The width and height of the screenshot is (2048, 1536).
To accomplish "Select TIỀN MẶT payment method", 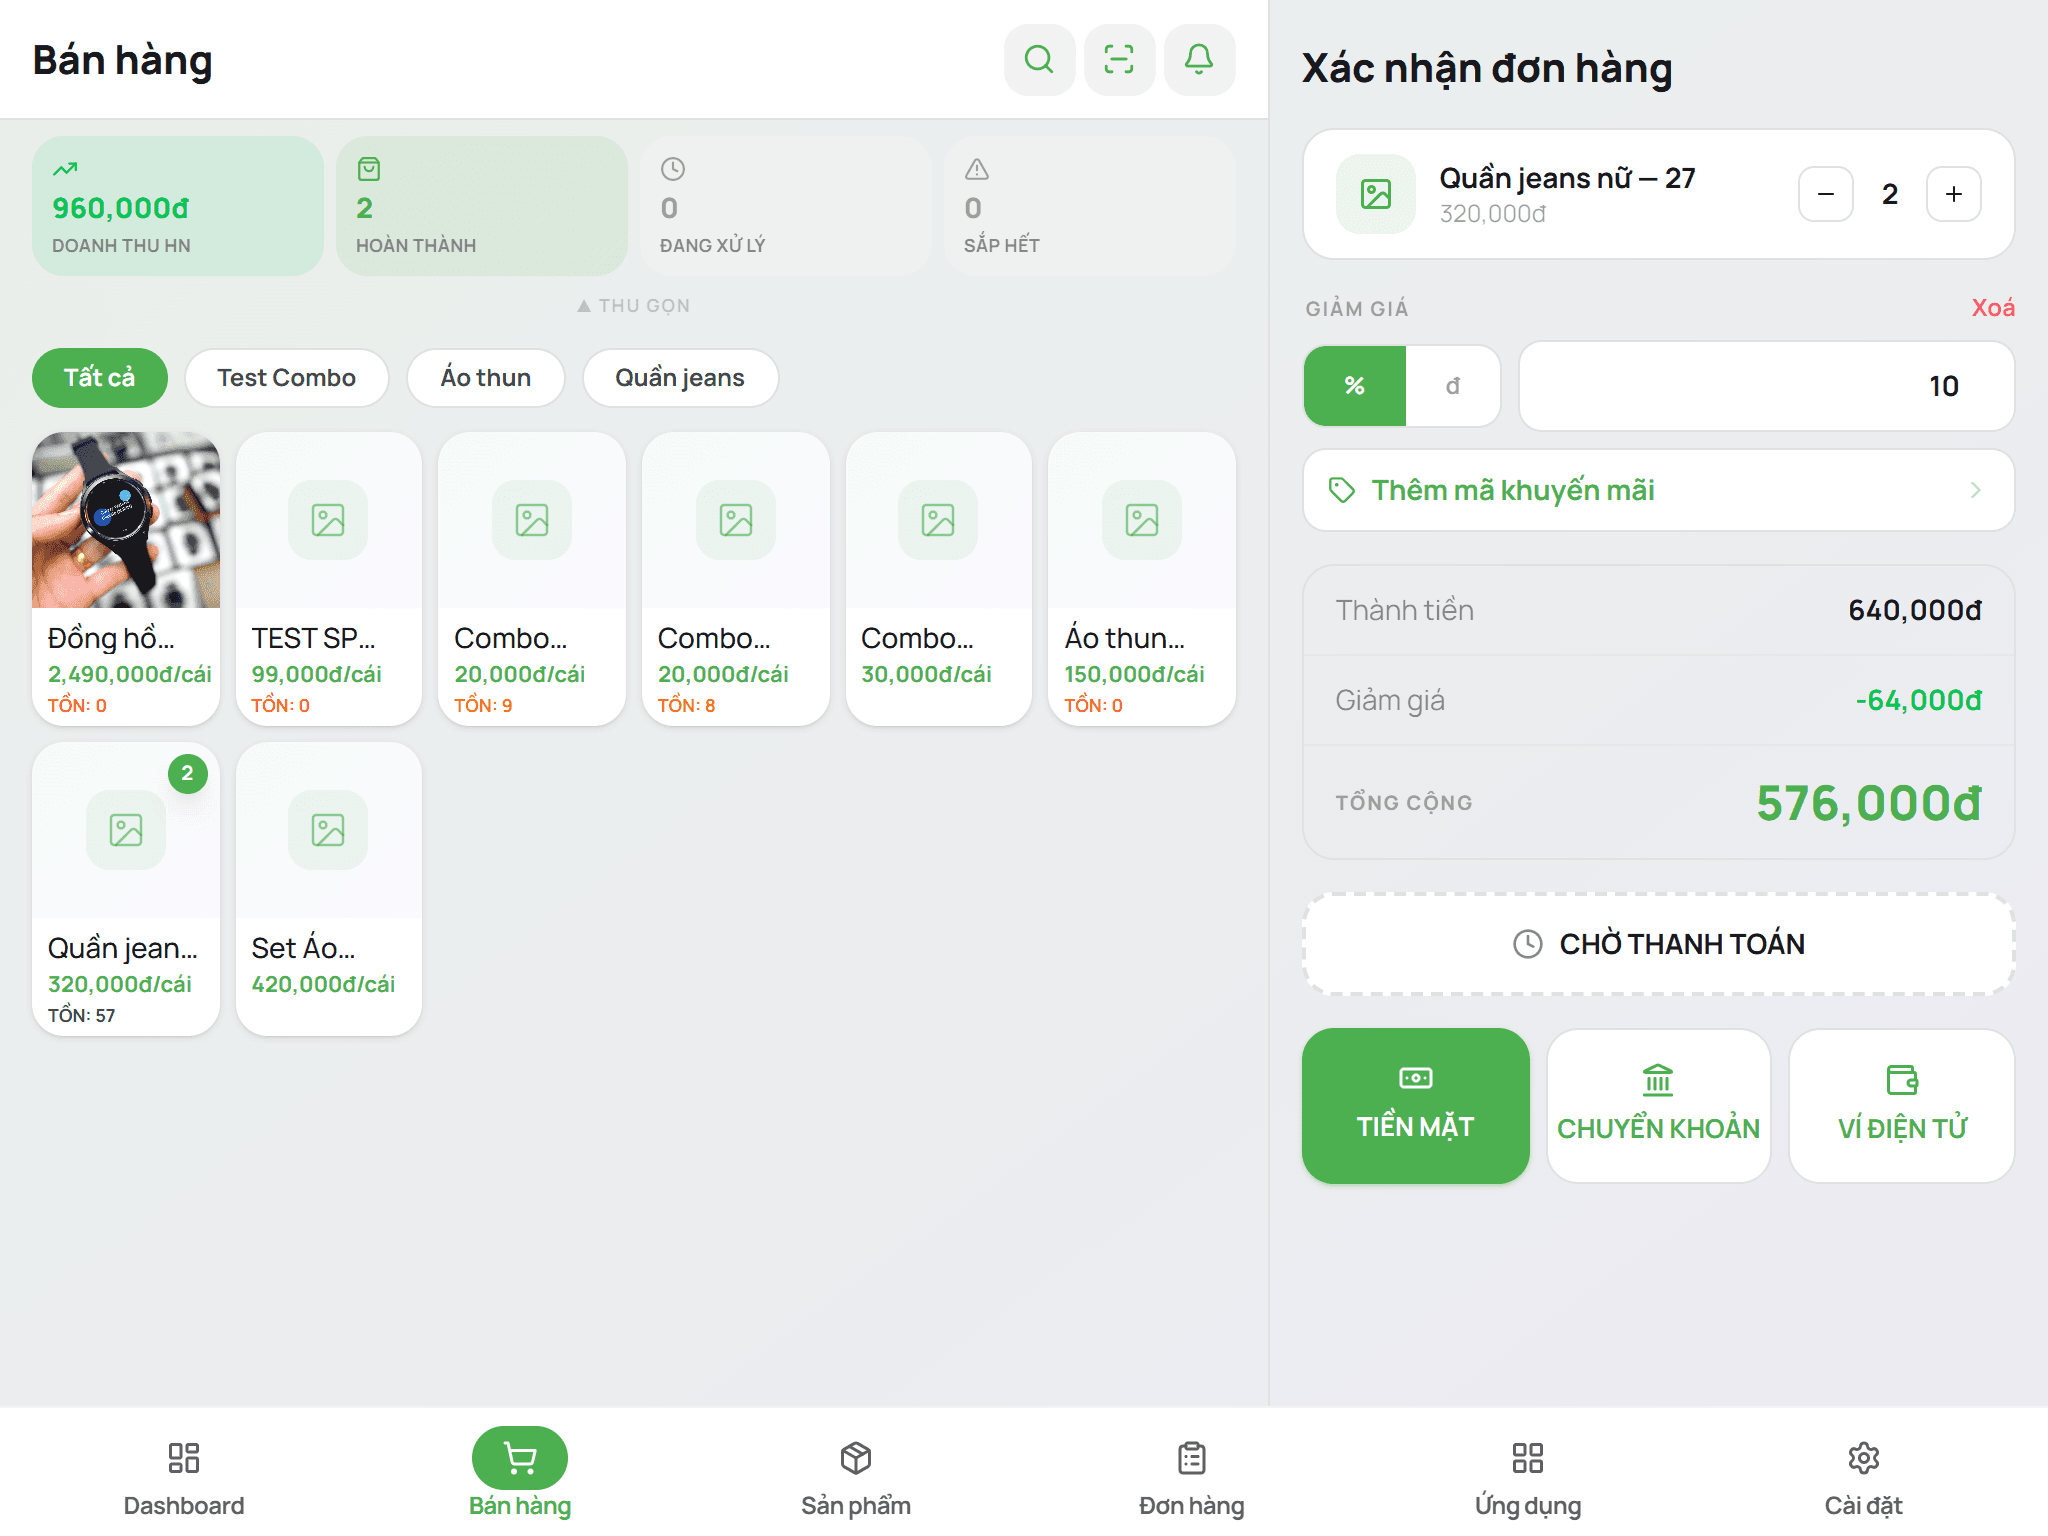I will 1415,1106.
